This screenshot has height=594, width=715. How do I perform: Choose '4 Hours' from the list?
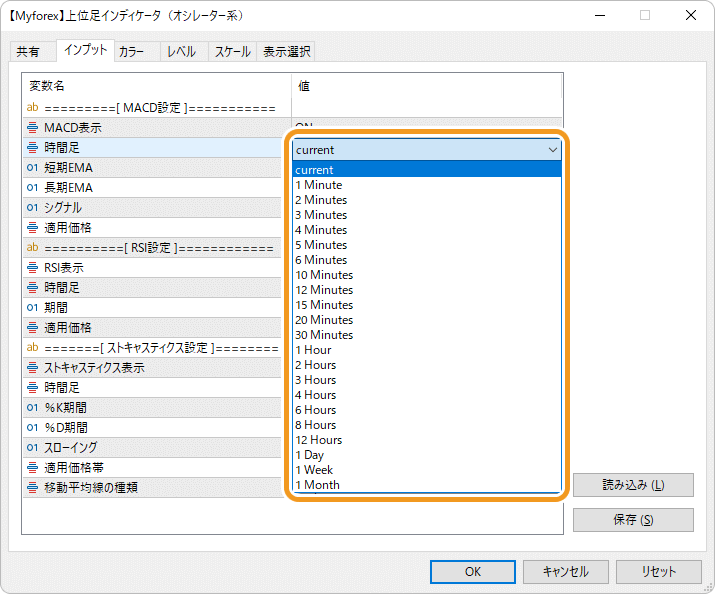point(426,396)
